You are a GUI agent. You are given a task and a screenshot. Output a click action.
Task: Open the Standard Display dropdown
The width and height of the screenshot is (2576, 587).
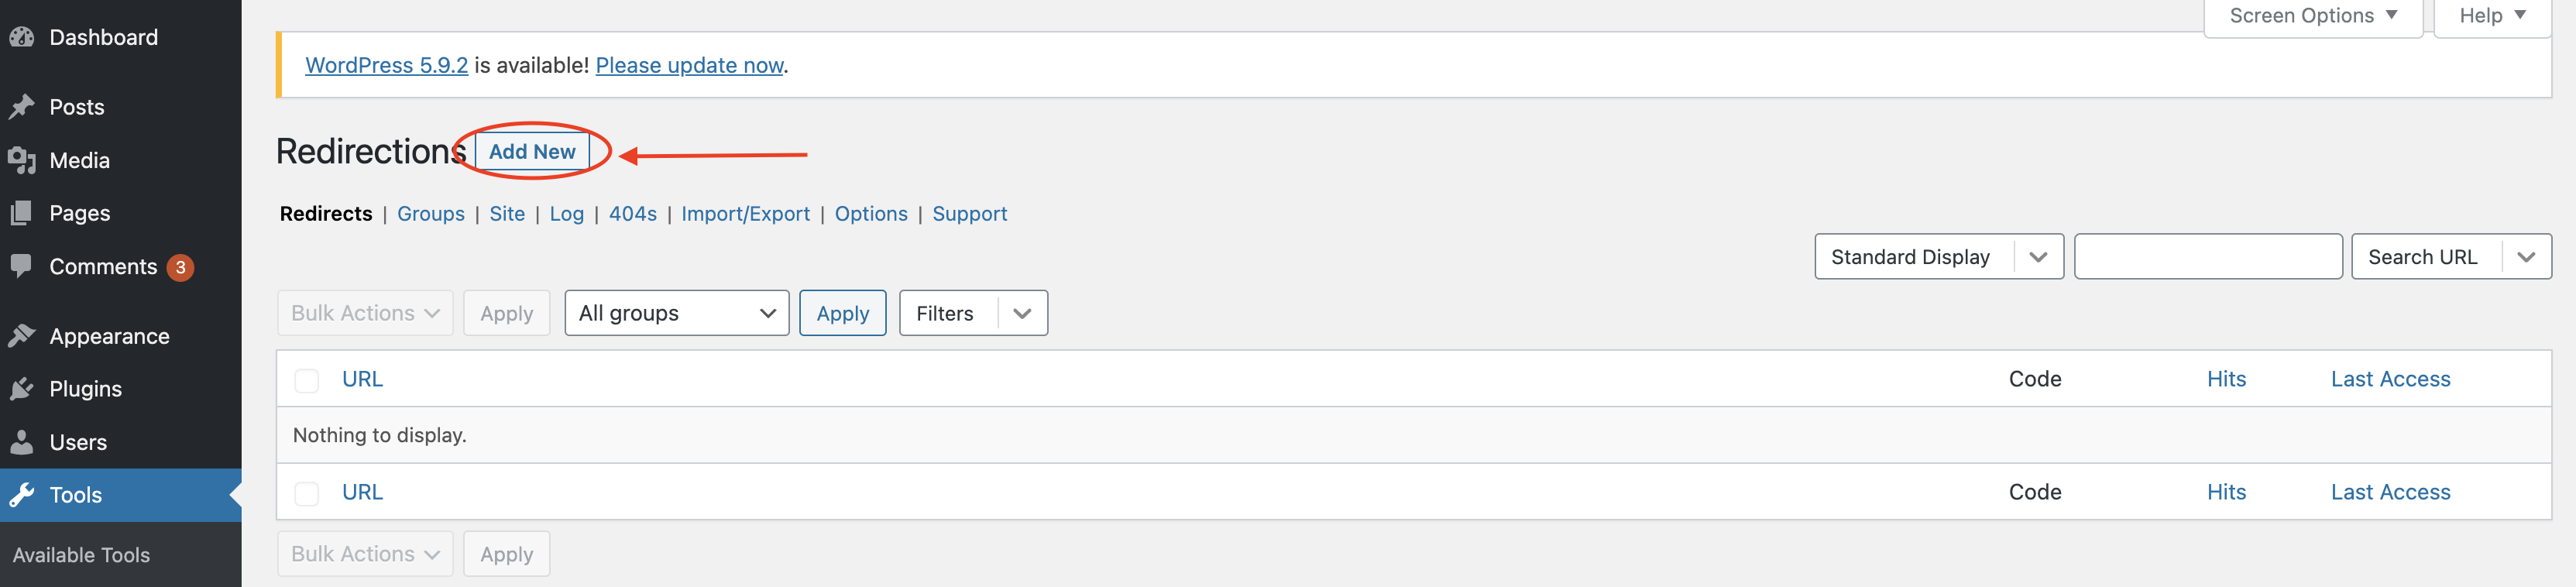point(1938,257)
